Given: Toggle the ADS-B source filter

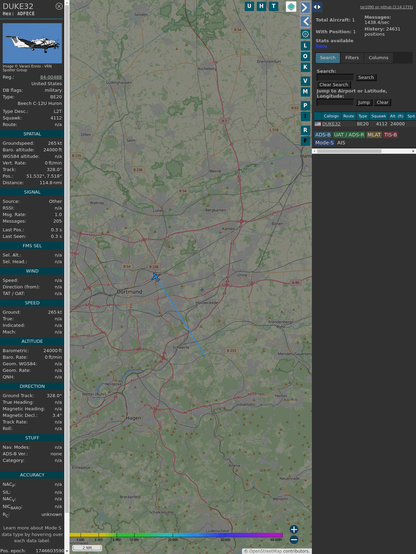Looking at the screenshot, I should pos(323,135).
